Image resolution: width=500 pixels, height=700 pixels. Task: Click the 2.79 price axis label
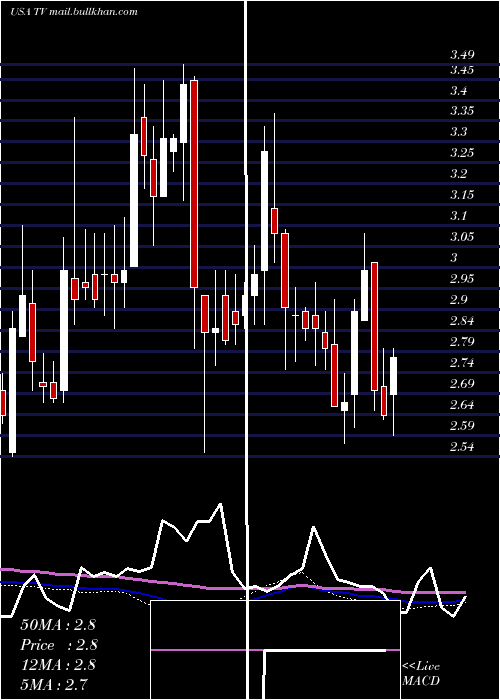[x=462, y=342]
